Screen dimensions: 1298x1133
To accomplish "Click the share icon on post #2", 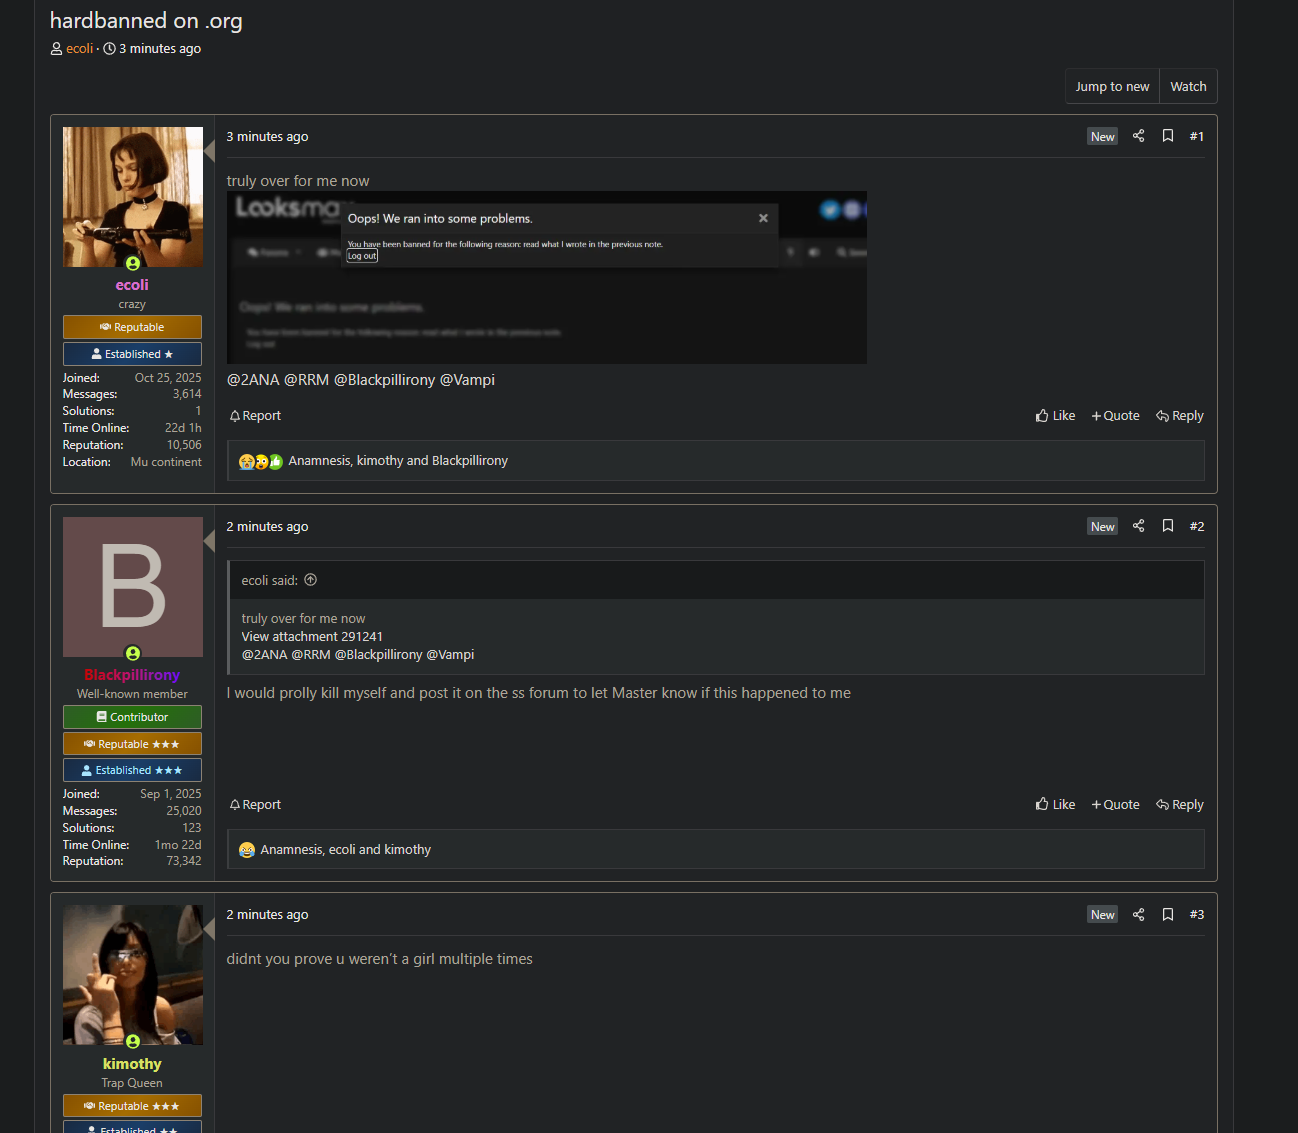I will tap(1138, 526).
